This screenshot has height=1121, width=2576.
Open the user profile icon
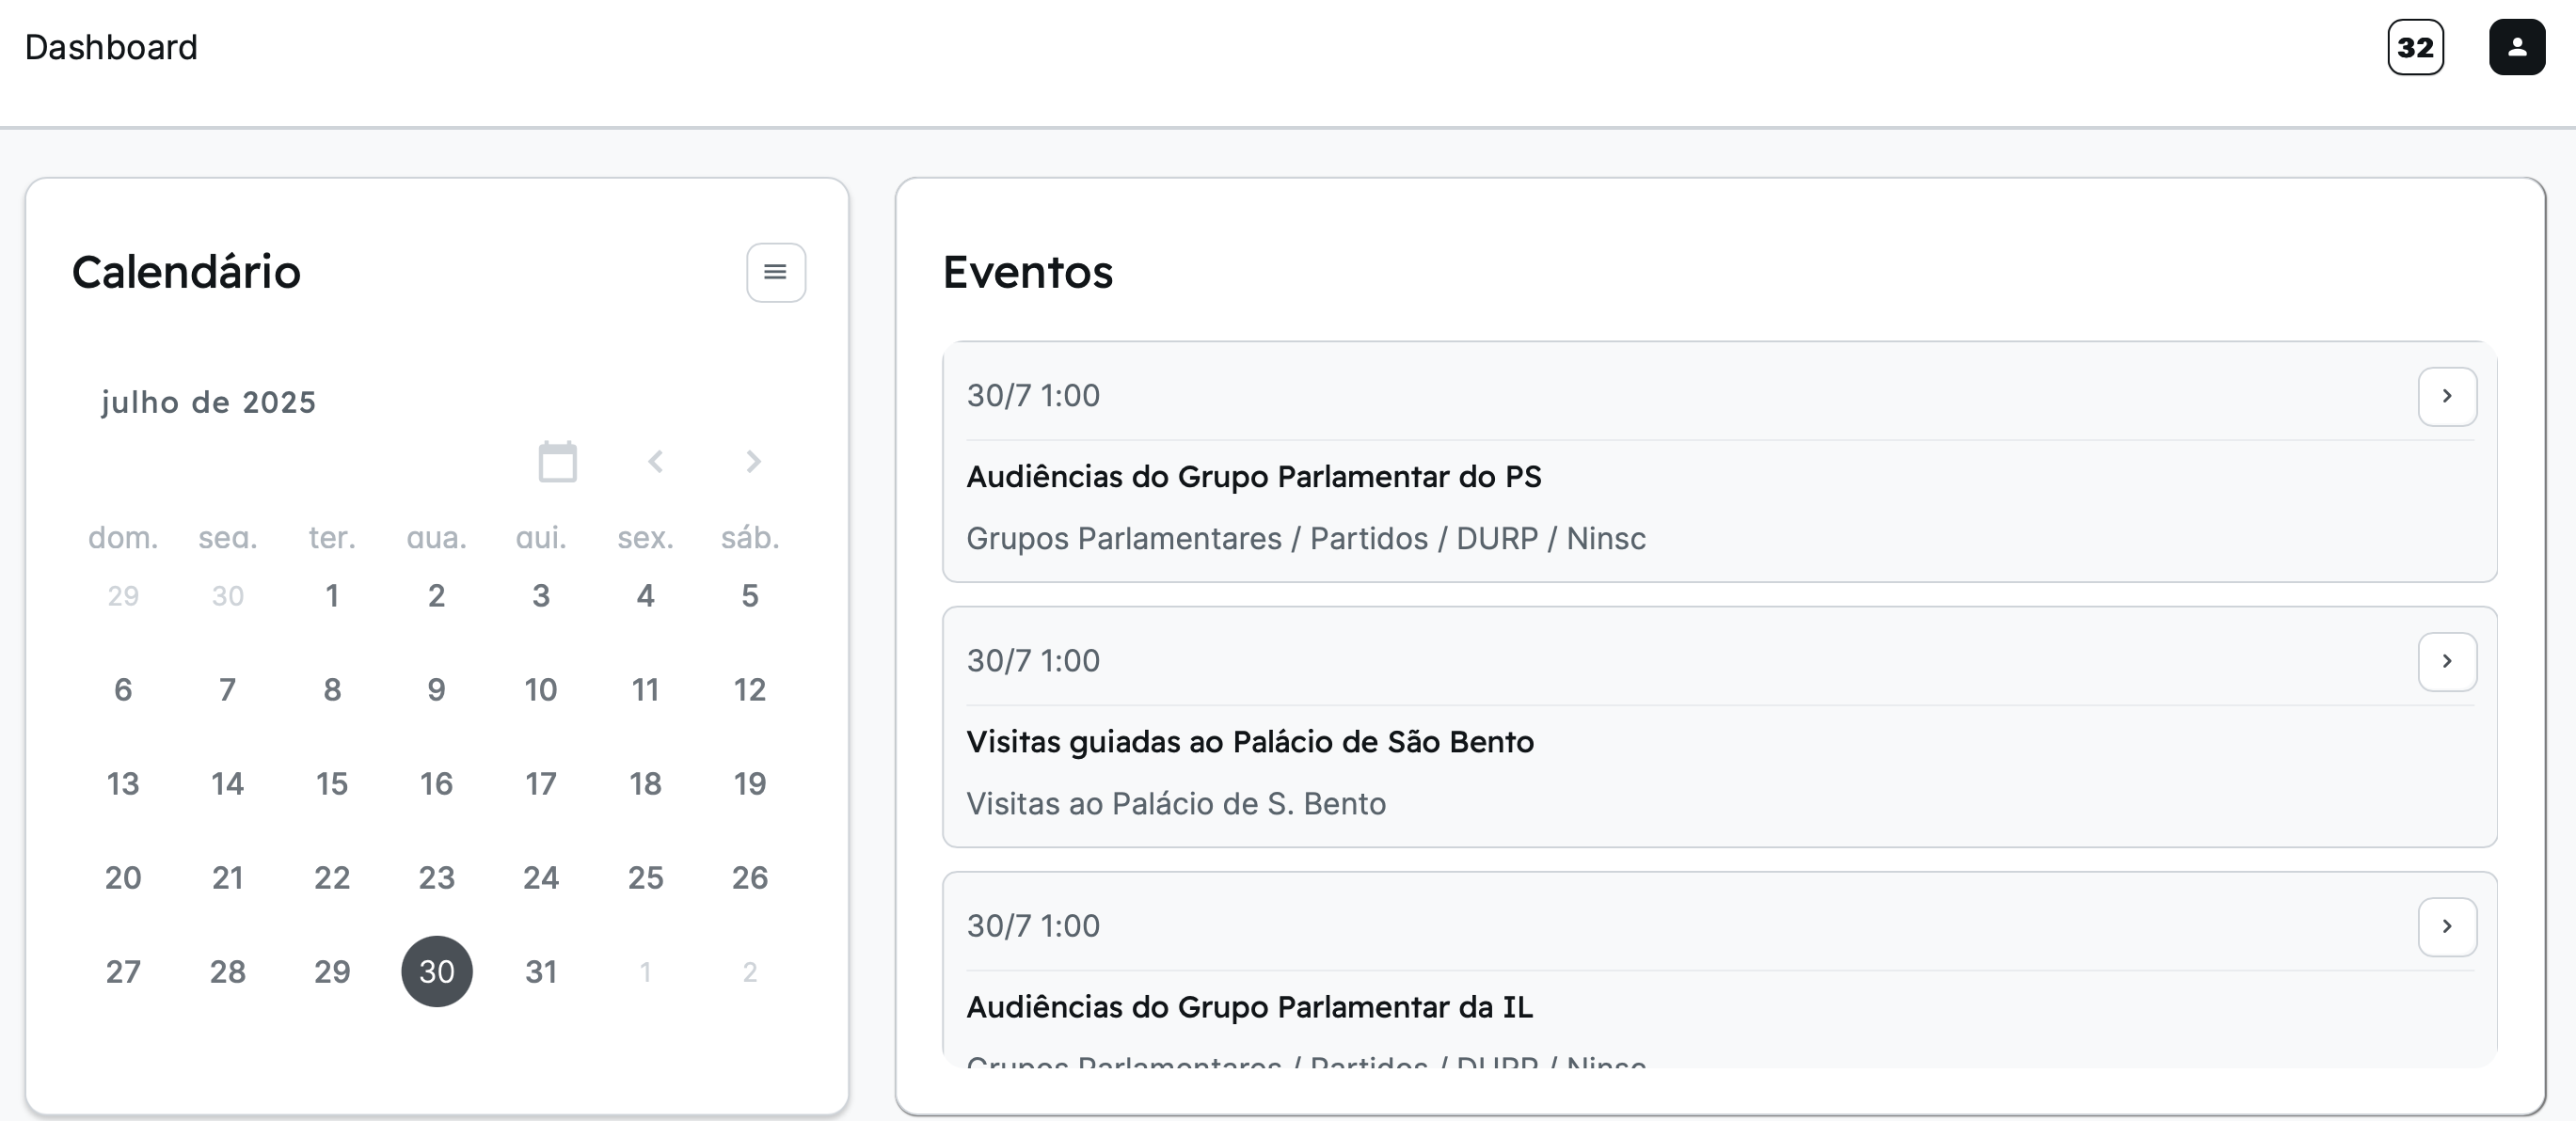click(x=2516, y=47)
